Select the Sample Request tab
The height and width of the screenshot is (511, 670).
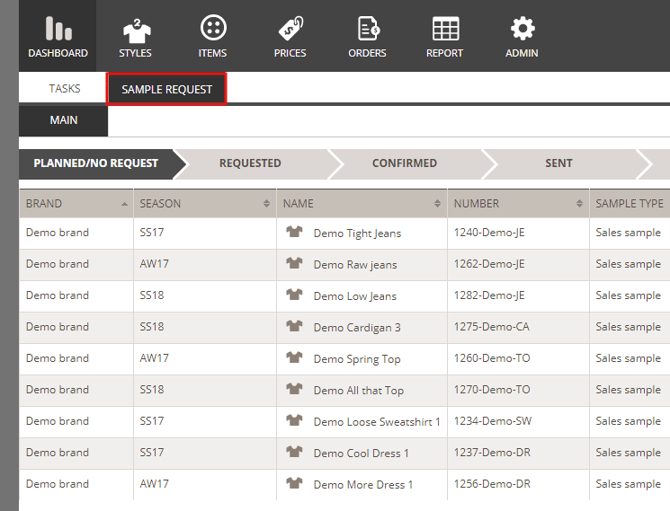click(x=167, y=89)
